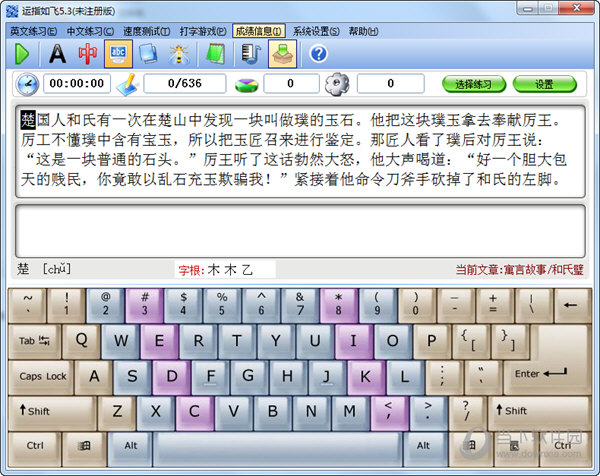Click the 3 # key on virtual keyboard
Viewport: 600px width, 476px height.
tap(145, 305)
